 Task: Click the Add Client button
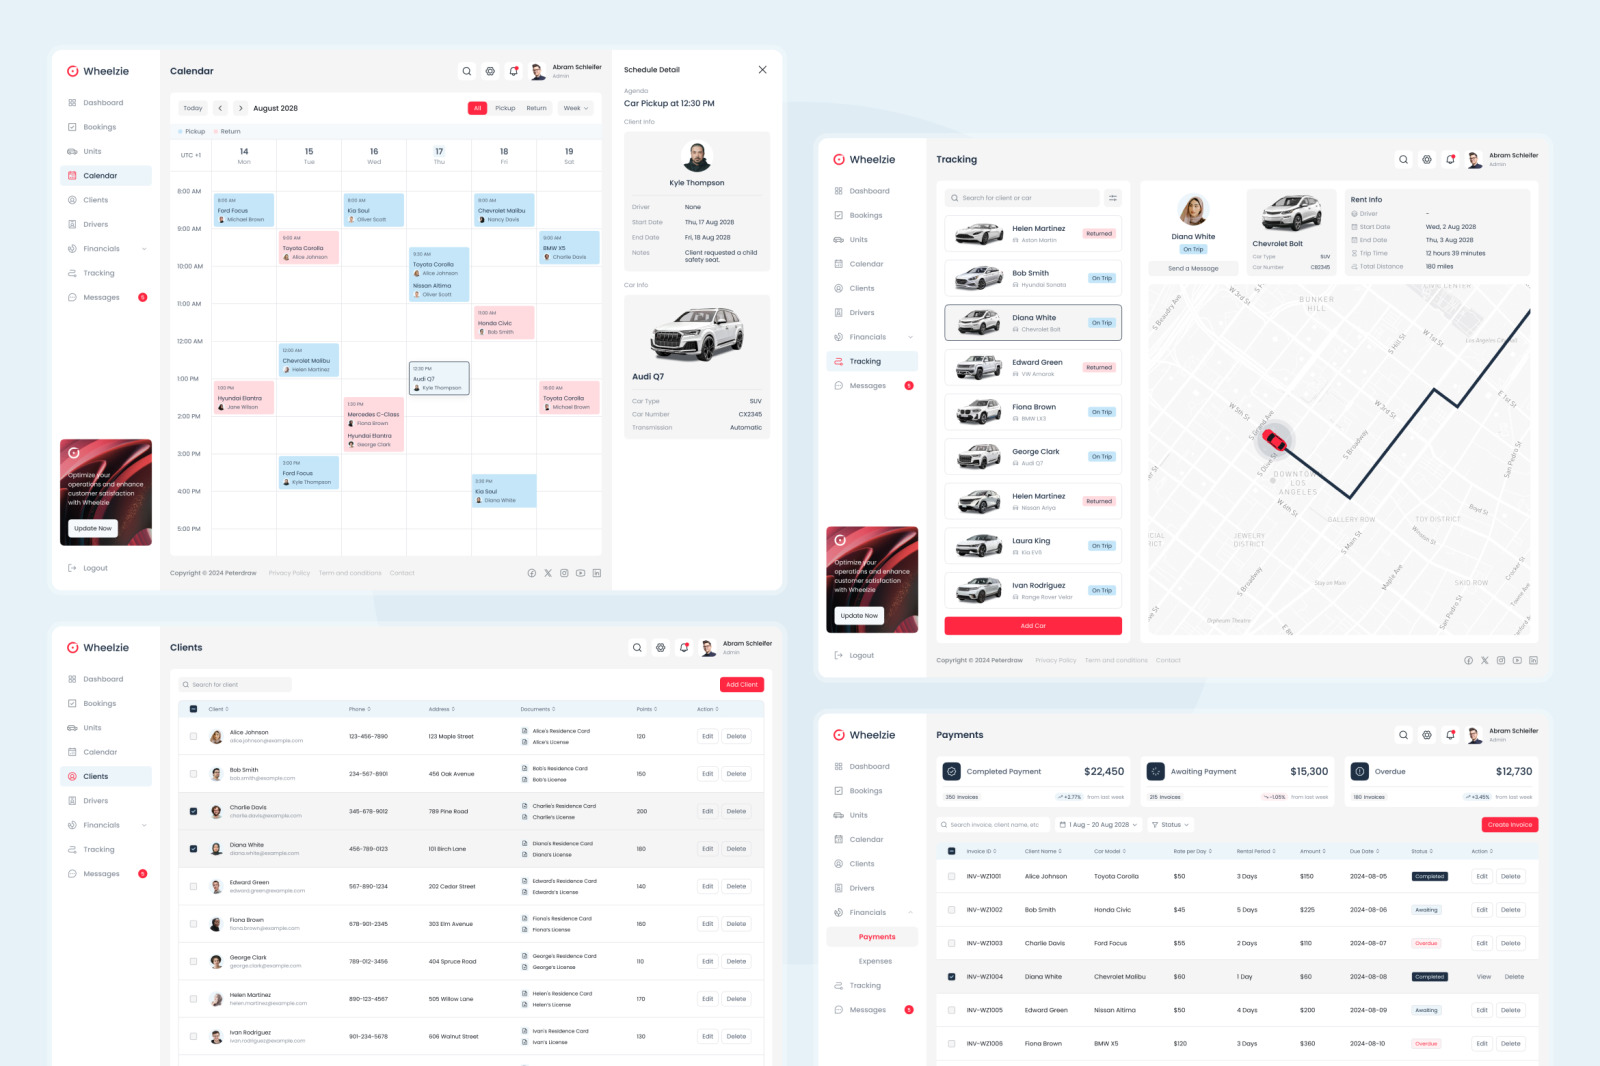tap(741, 685)
